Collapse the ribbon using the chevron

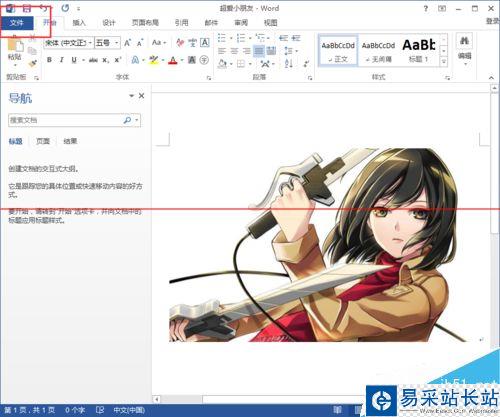pos(491,78)
